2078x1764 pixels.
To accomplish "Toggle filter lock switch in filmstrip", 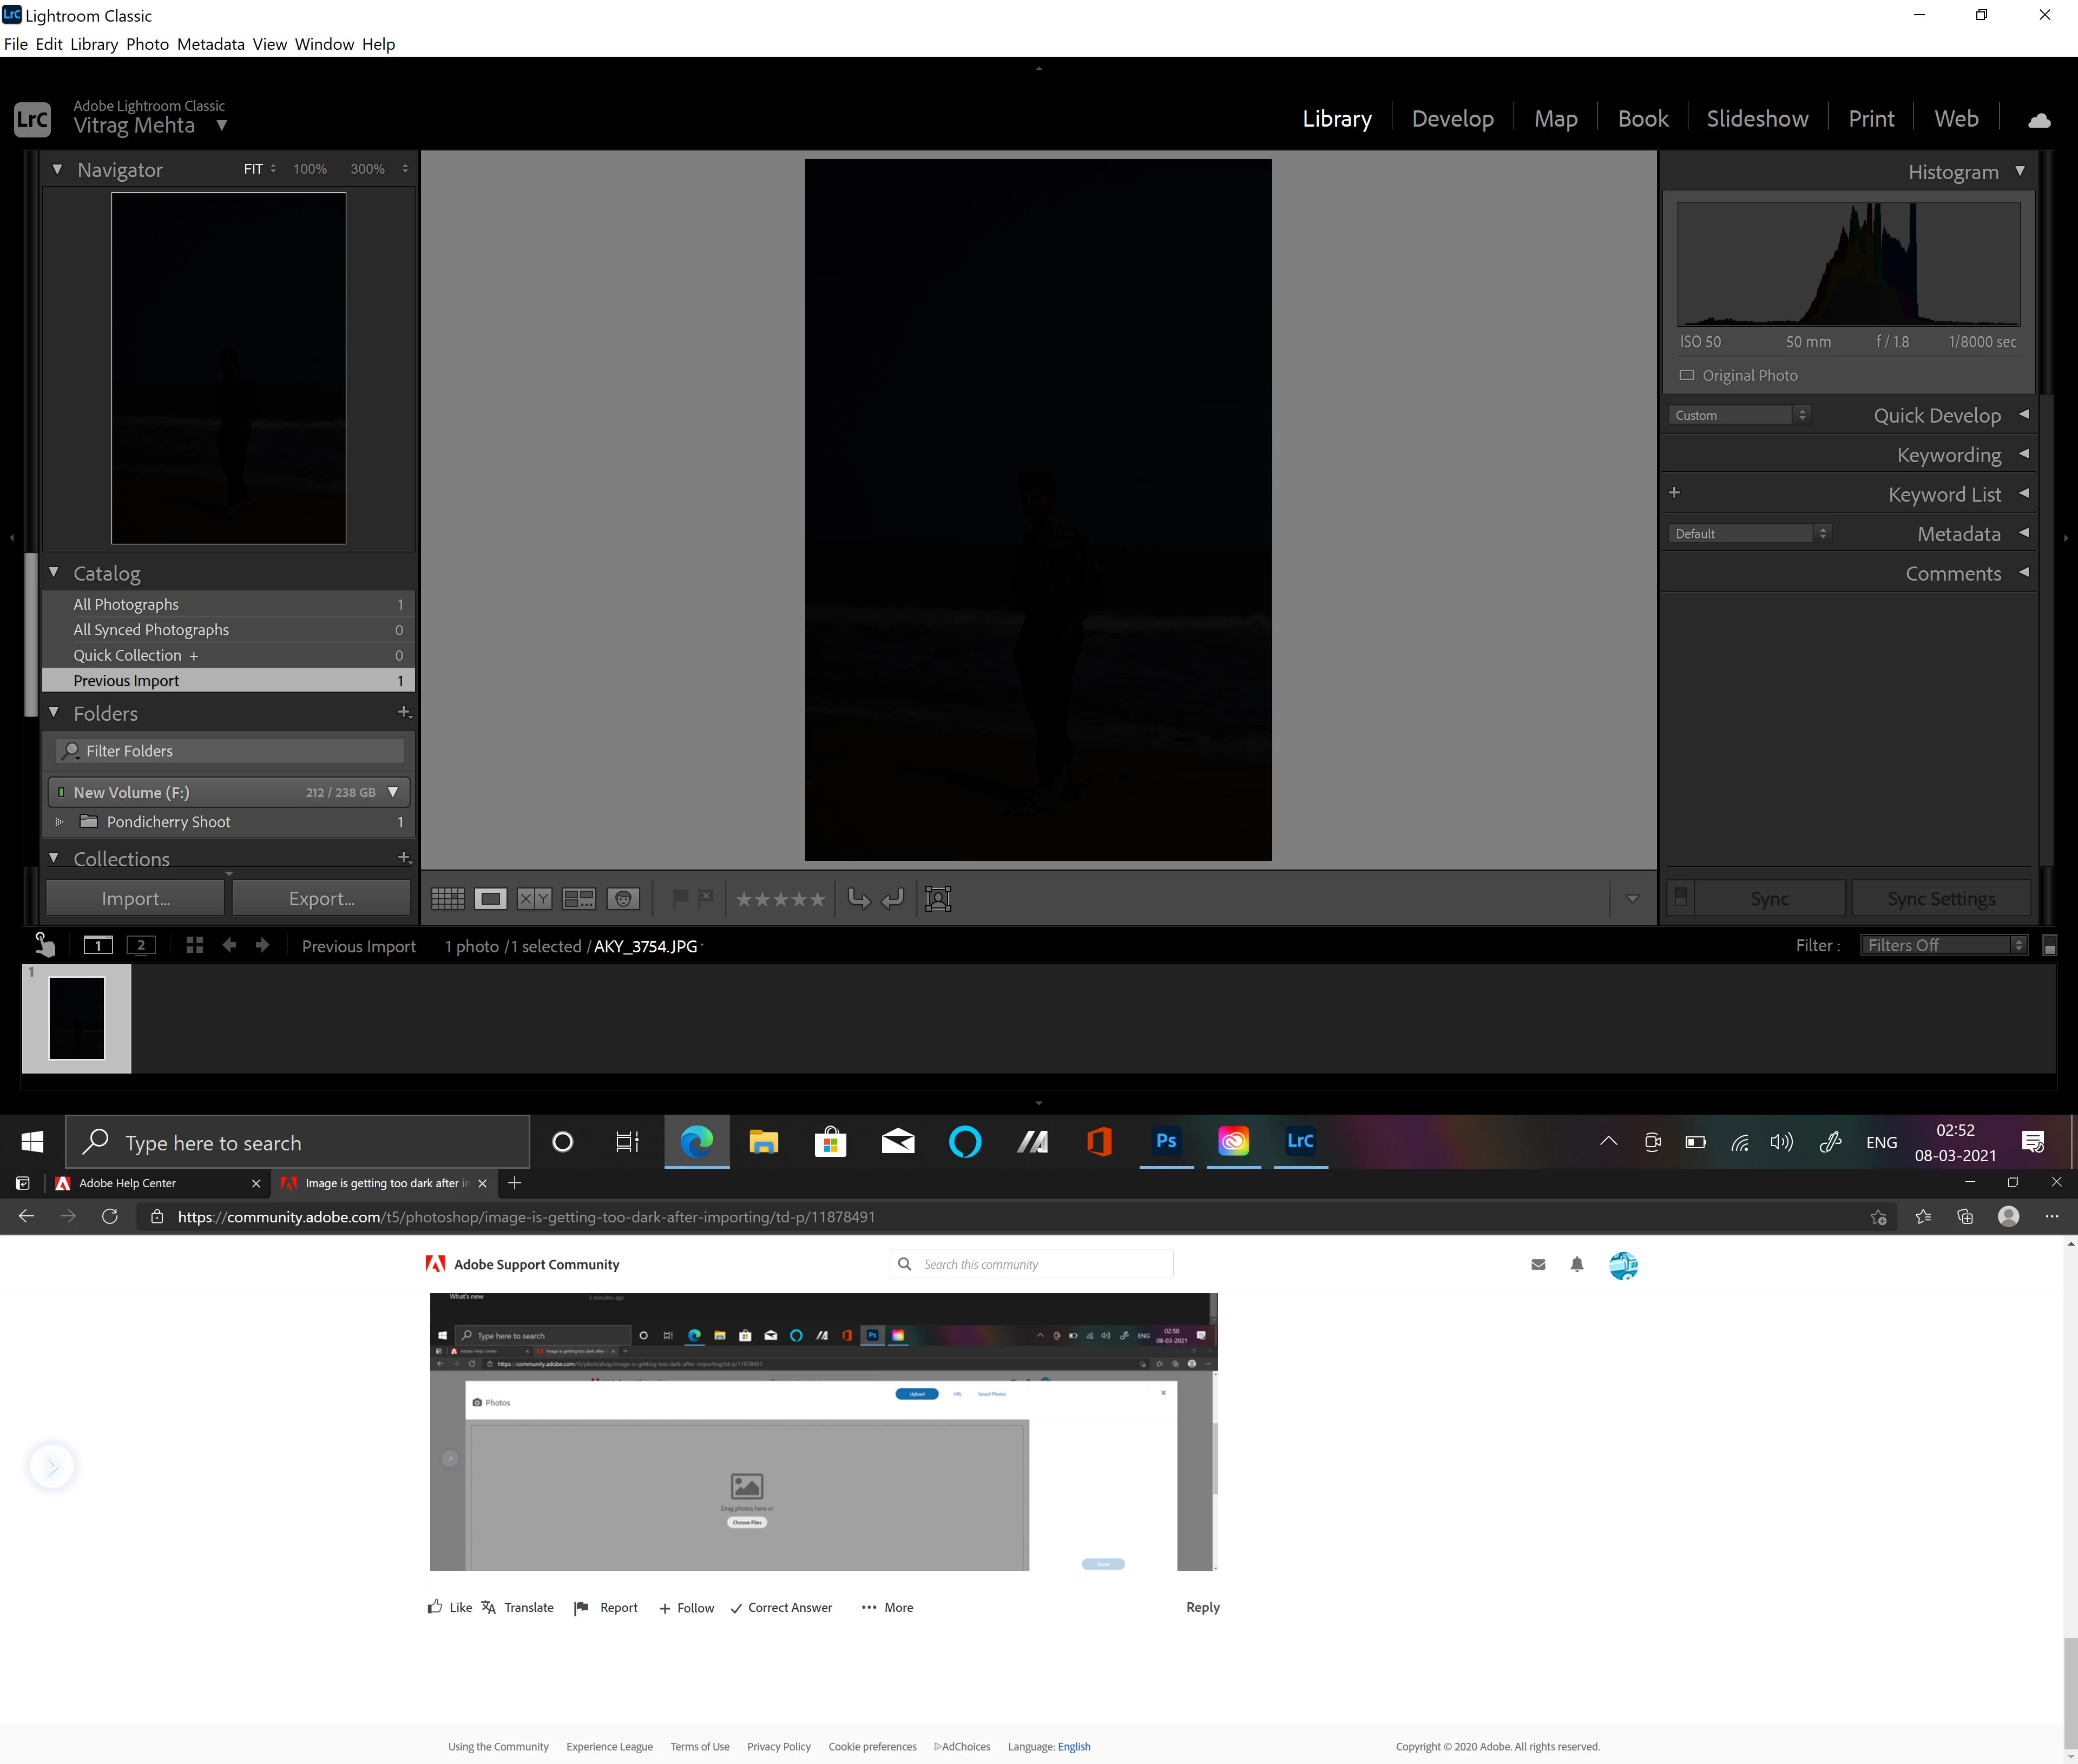I will tap(2049, 946).
